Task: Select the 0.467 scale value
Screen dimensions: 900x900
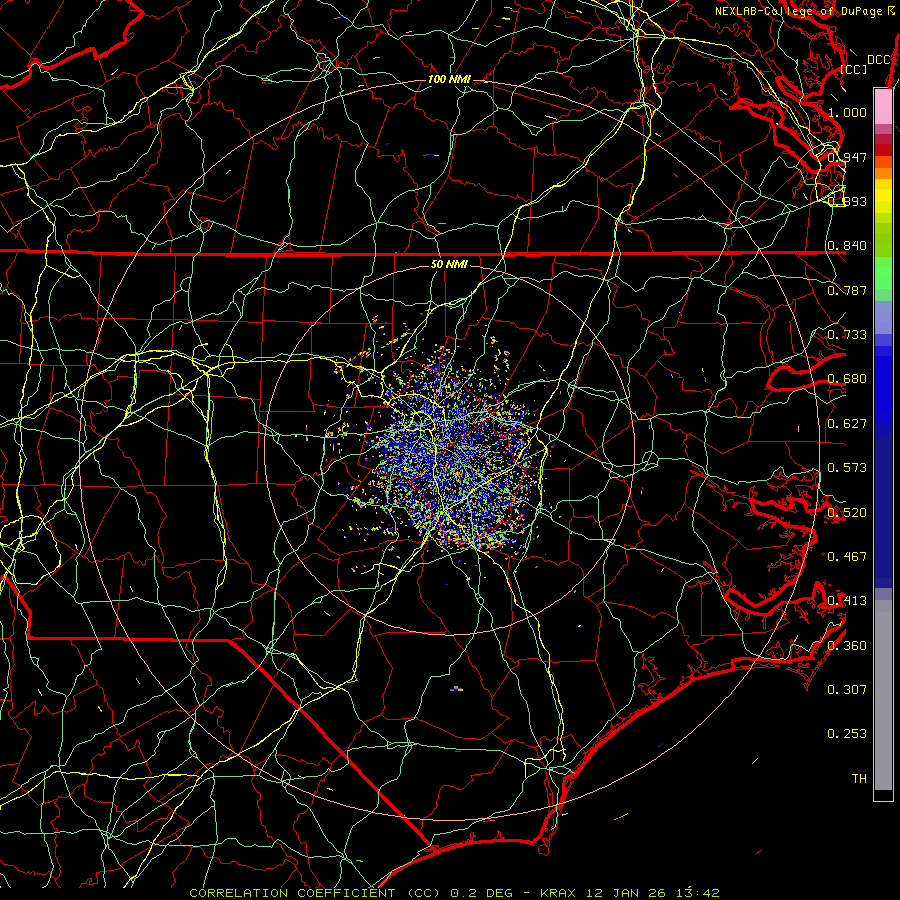Action: pyautogui.click(x=847, y=556)
